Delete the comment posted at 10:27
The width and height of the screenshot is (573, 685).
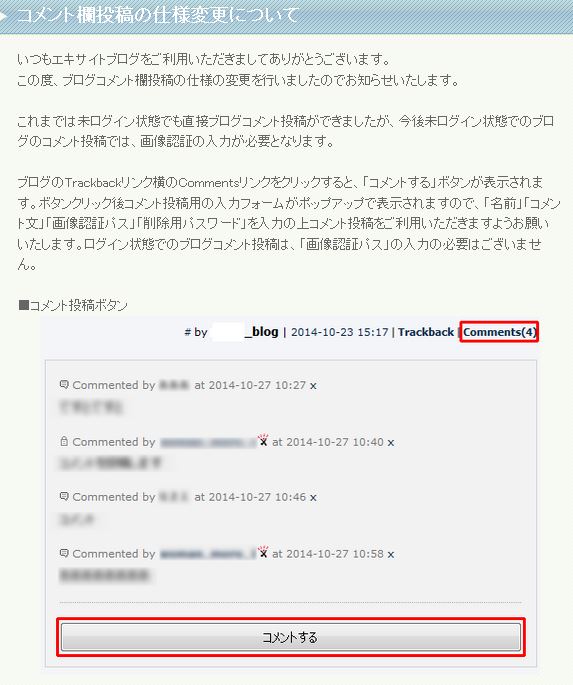pyautogui.click(x=313, y=386)
